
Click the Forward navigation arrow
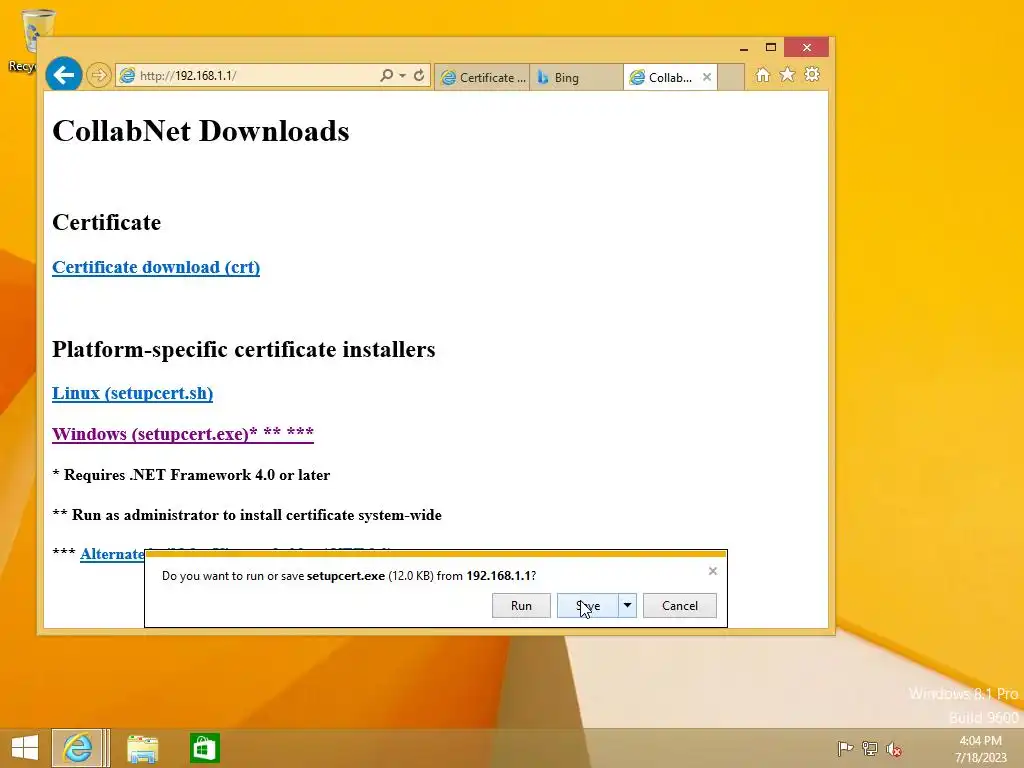tap(99, 76)
